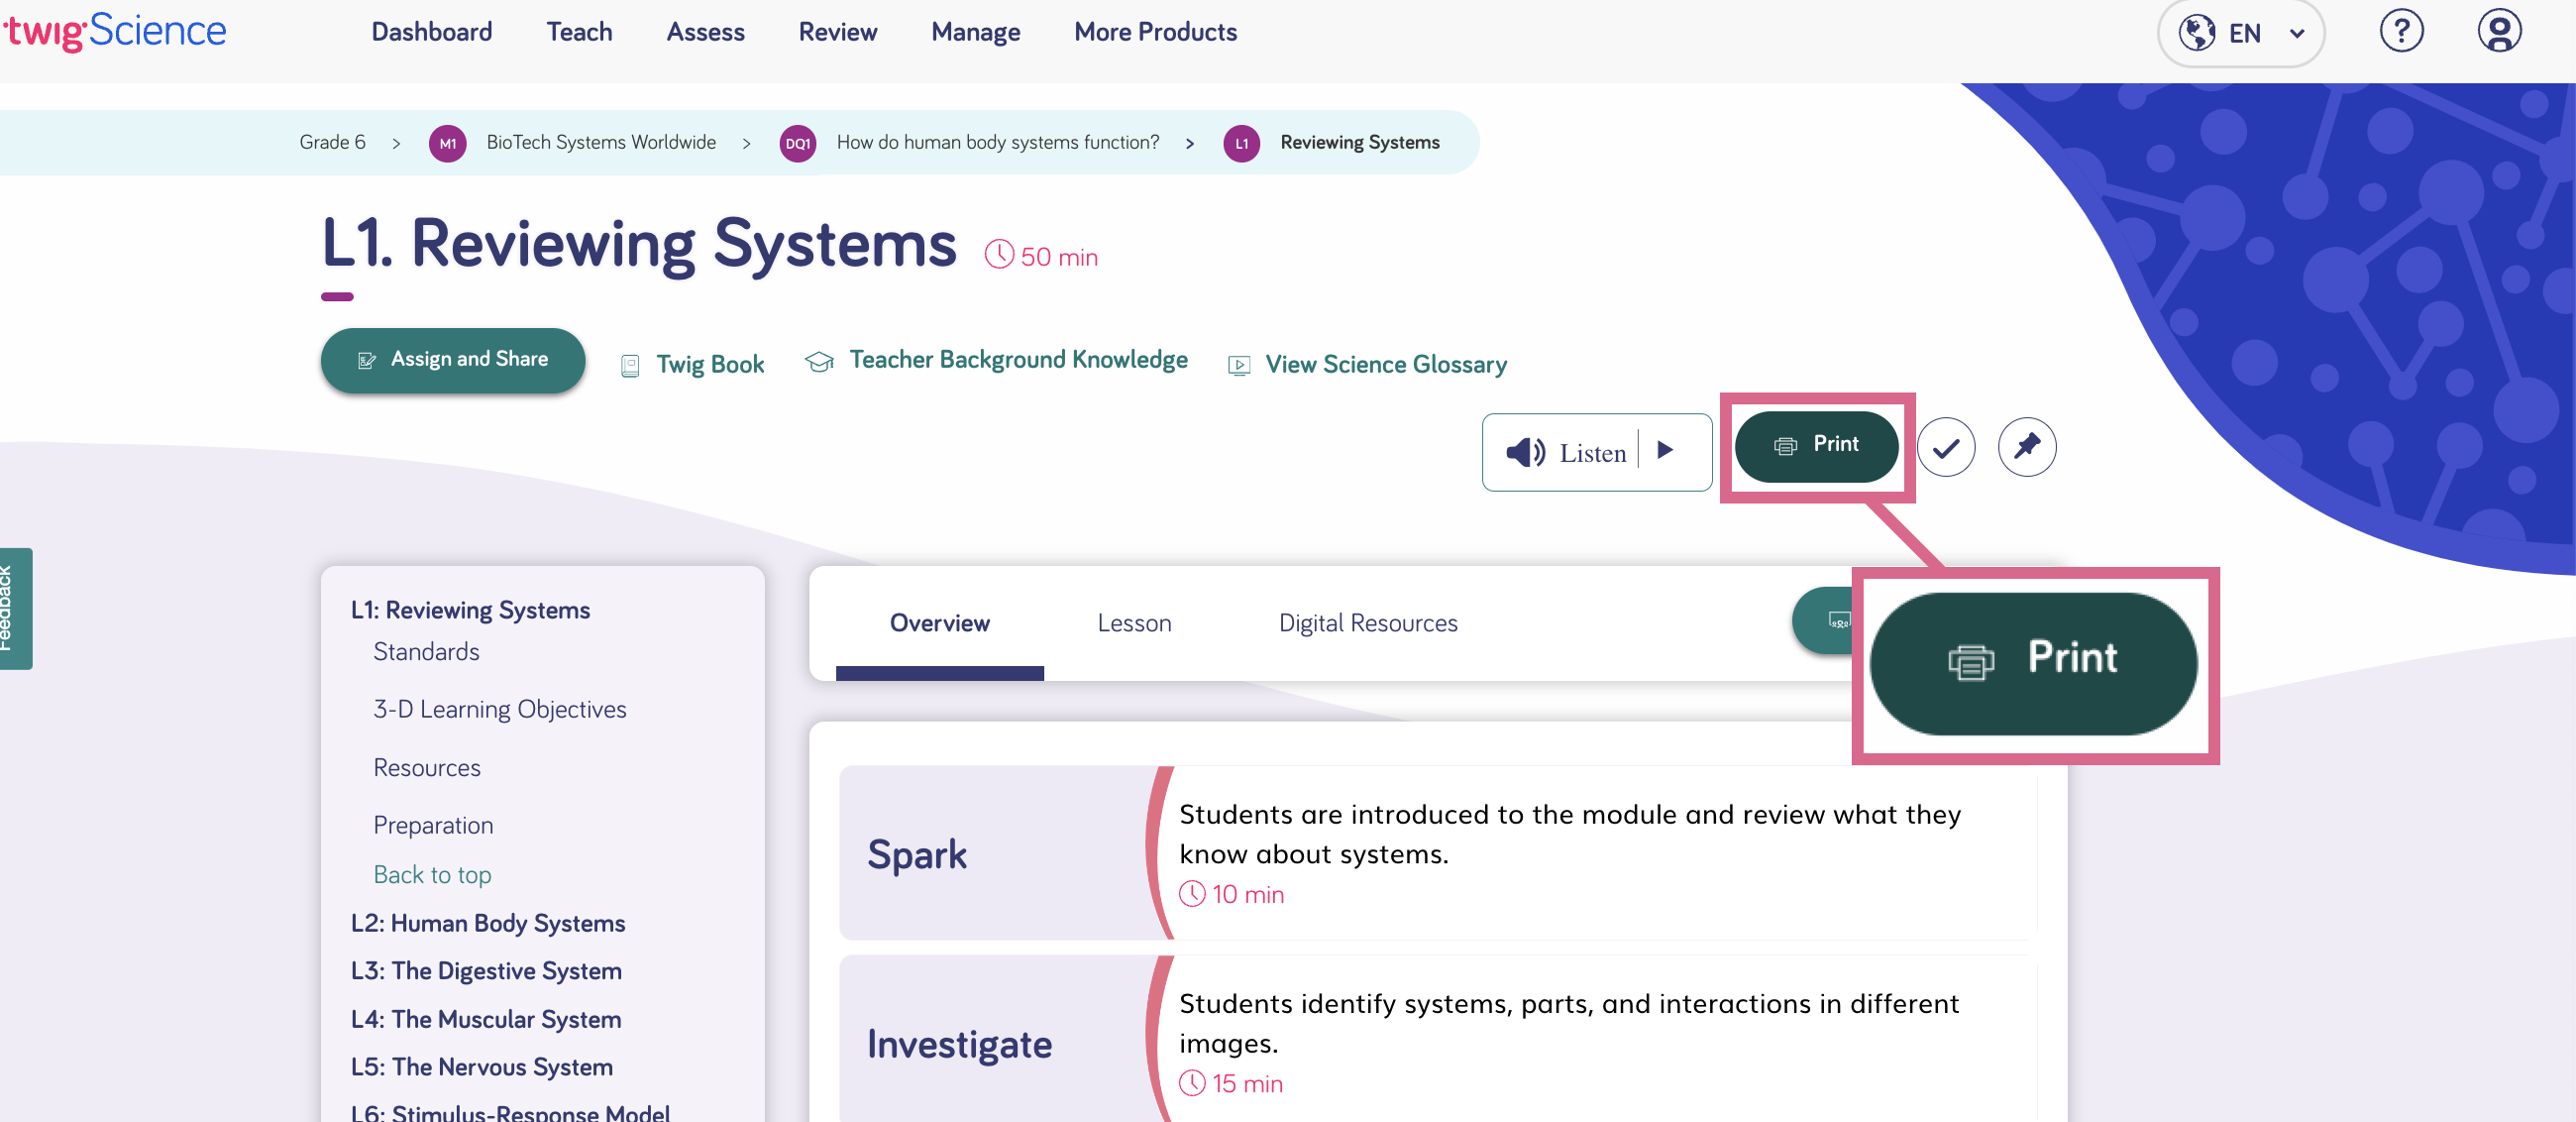Click the DQ1 badge in breadcrumb
Image resolution: width=2576 pixels, height=1122 pixels.
[x=797, y=143]
